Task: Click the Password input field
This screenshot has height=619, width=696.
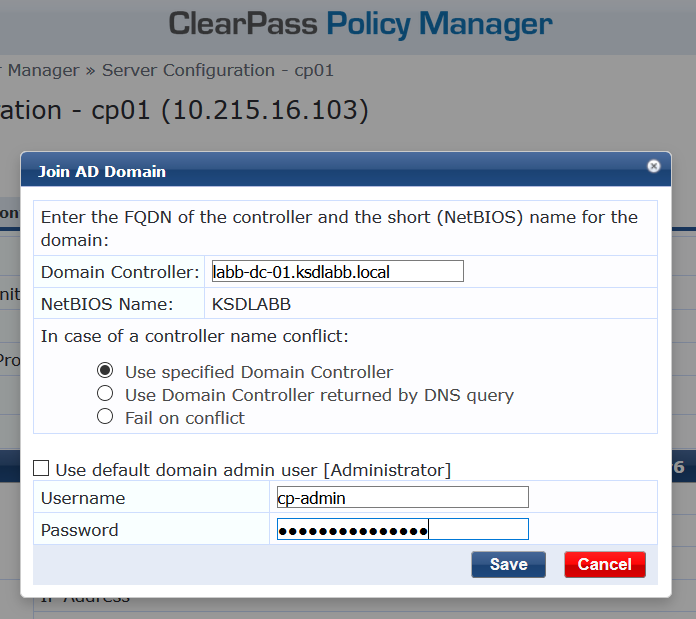Action: 403,529
